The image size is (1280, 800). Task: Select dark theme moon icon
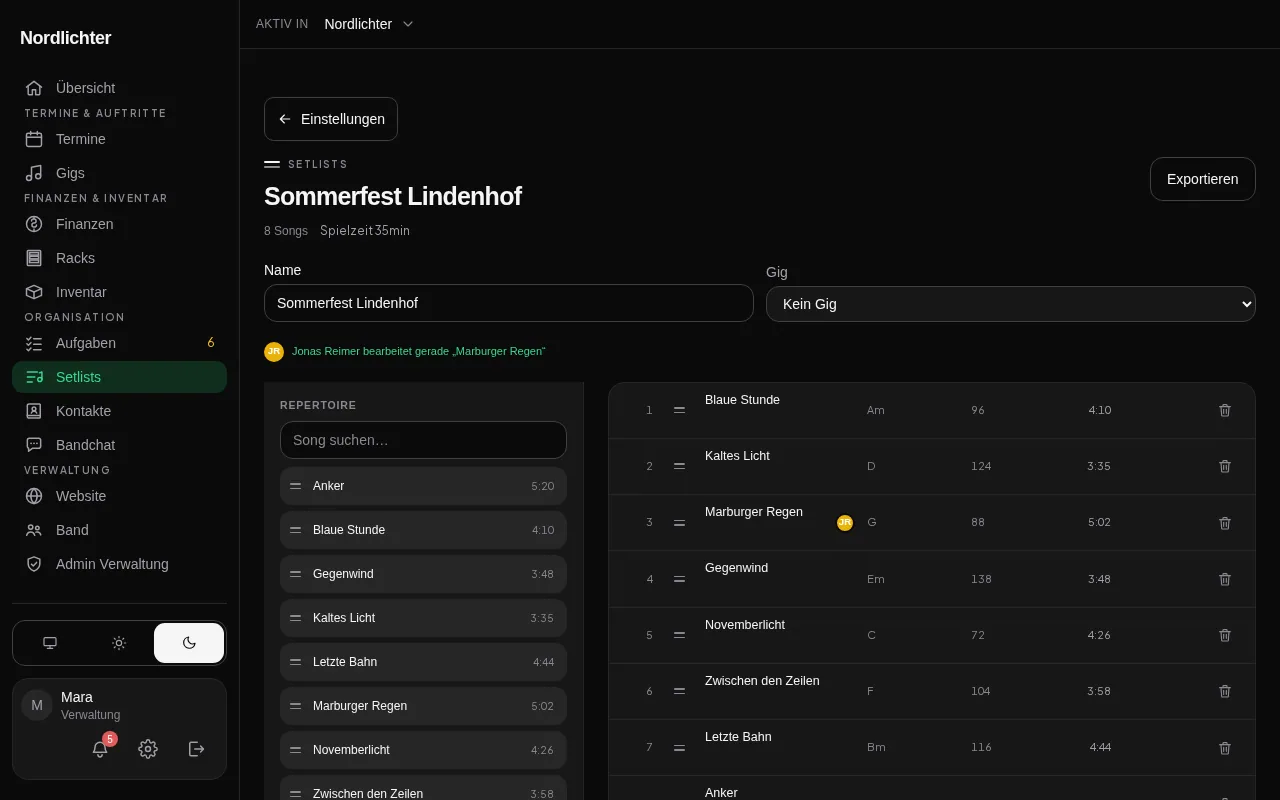coord(189,643)
